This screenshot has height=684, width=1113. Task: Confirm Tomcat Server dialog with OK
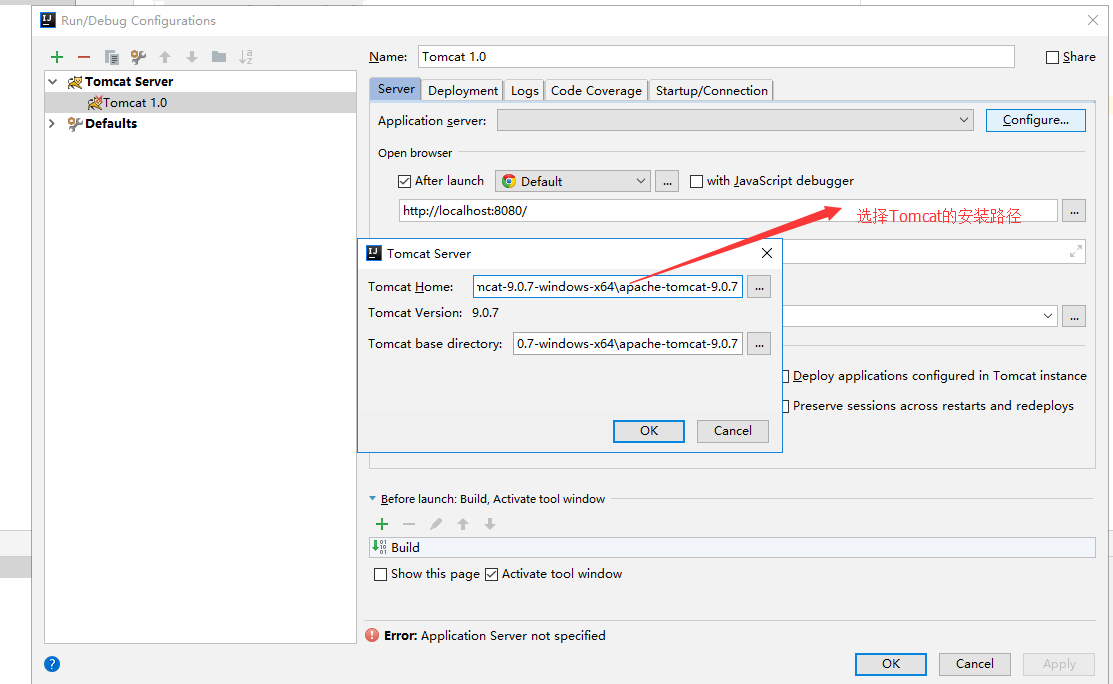click(x=649, y=431)
